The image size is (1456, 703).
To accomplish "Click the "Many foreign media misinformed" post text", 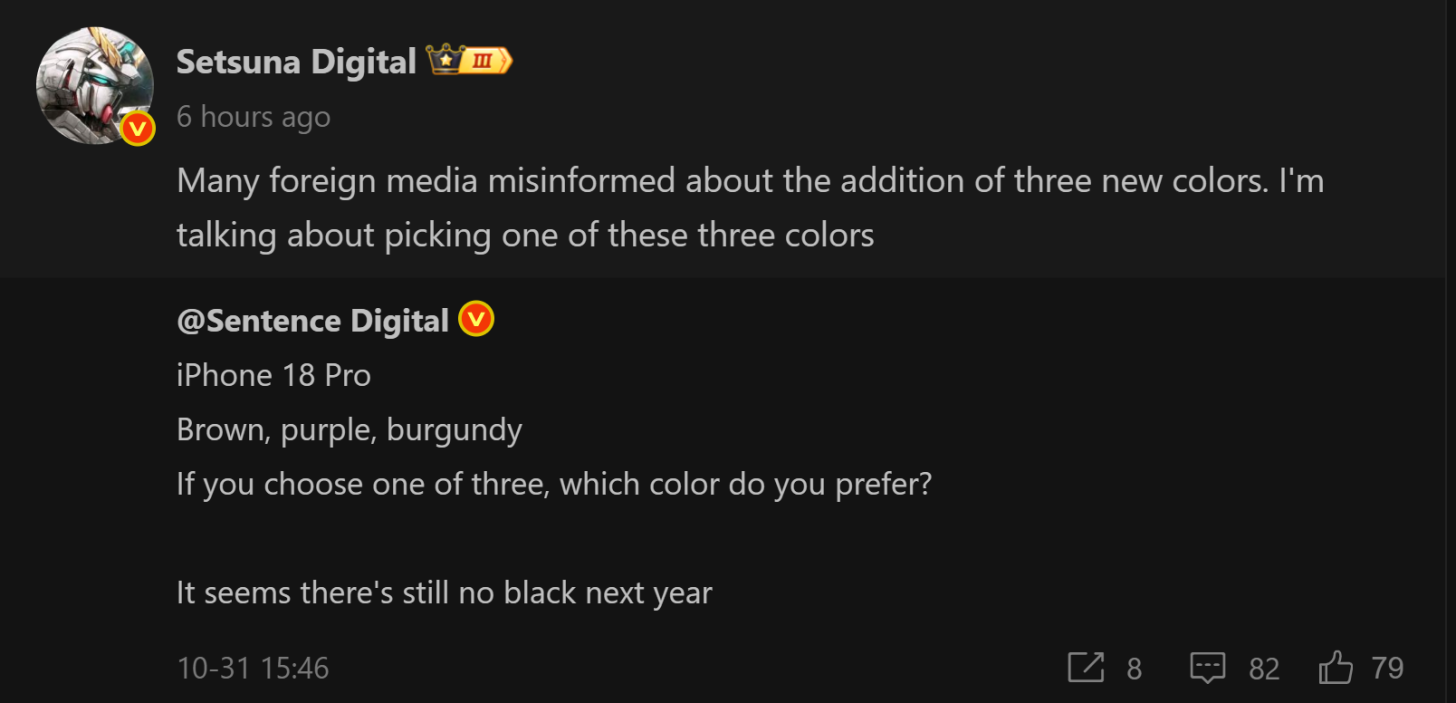I will (x=750, y=182).
